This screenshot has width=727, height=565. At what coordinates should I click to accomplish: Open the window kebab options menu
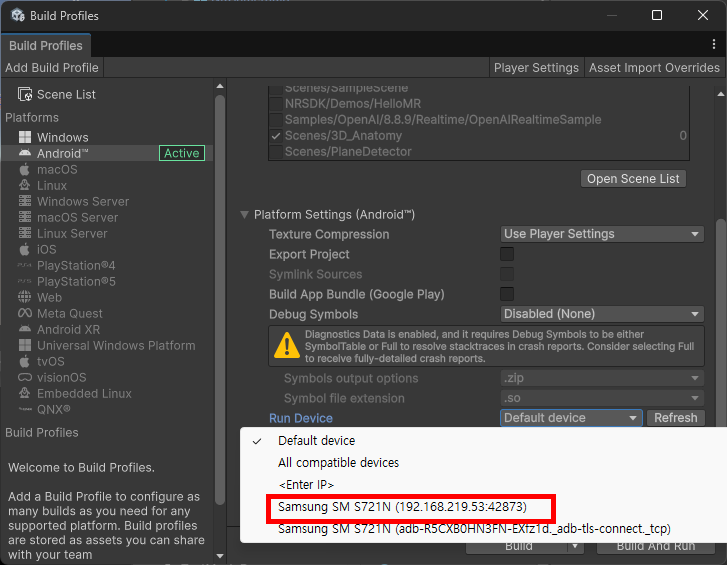714,44
